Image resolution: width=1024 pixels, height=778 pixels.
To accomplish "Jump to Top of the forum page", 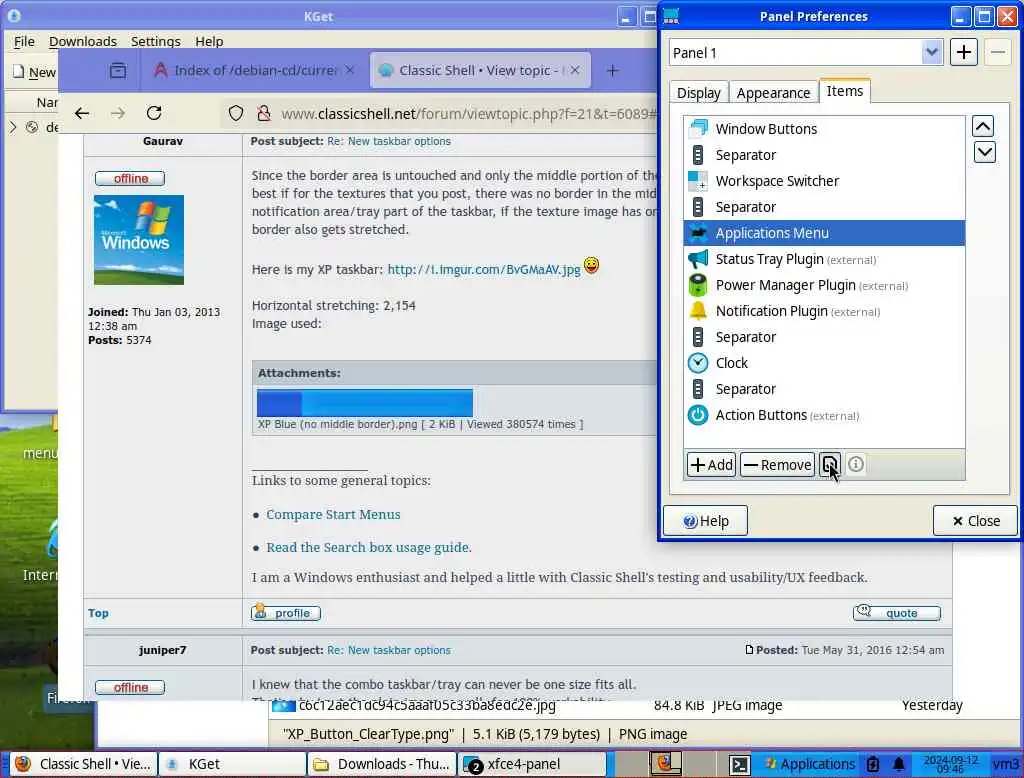I will 98,613.
